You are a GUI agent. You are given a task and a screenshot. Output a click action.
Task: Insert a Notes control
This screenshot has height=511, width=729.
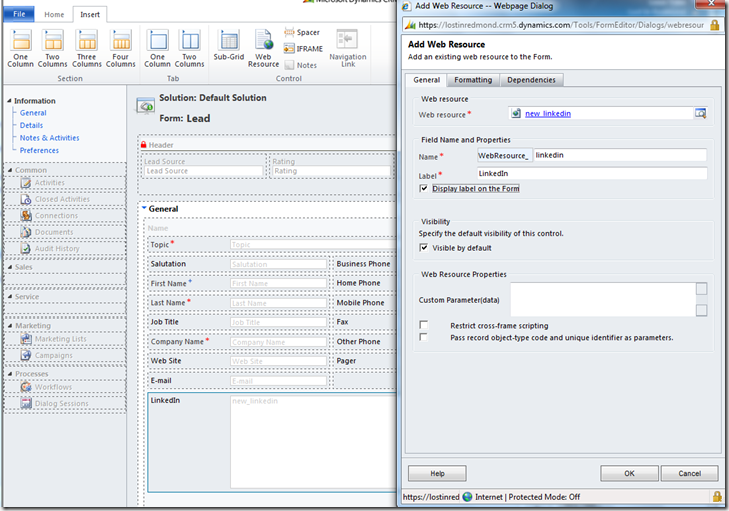(301, 65)
